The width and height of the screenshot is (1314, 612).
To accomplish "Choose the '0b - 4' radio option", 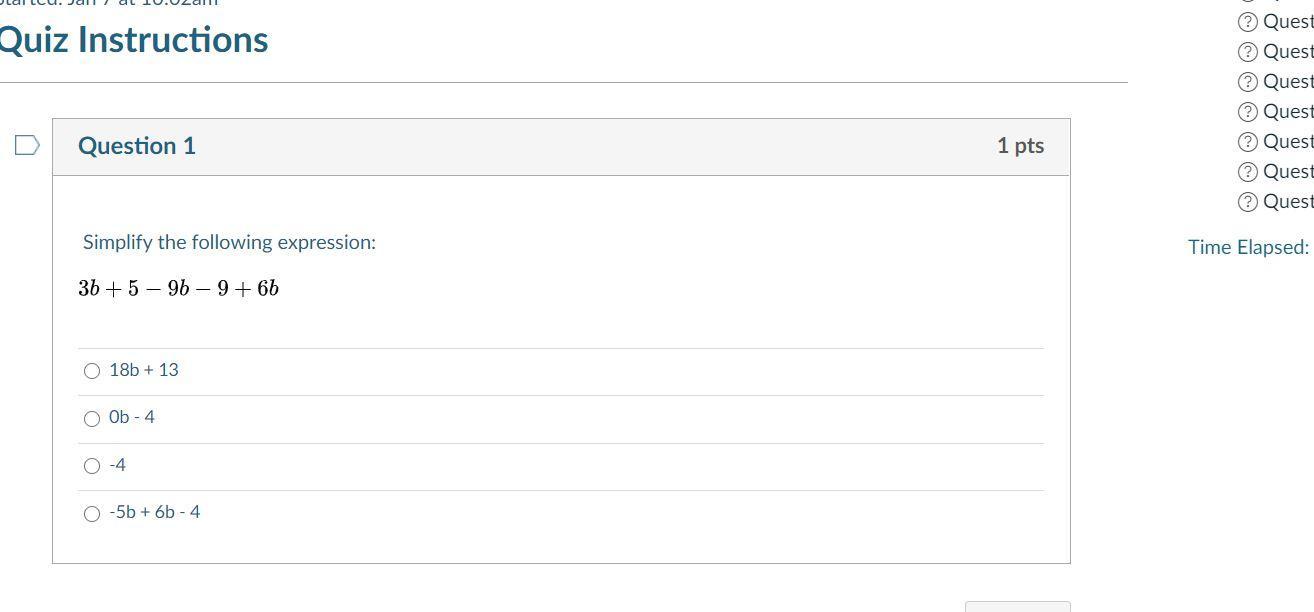I will click(x=92, y=418).
